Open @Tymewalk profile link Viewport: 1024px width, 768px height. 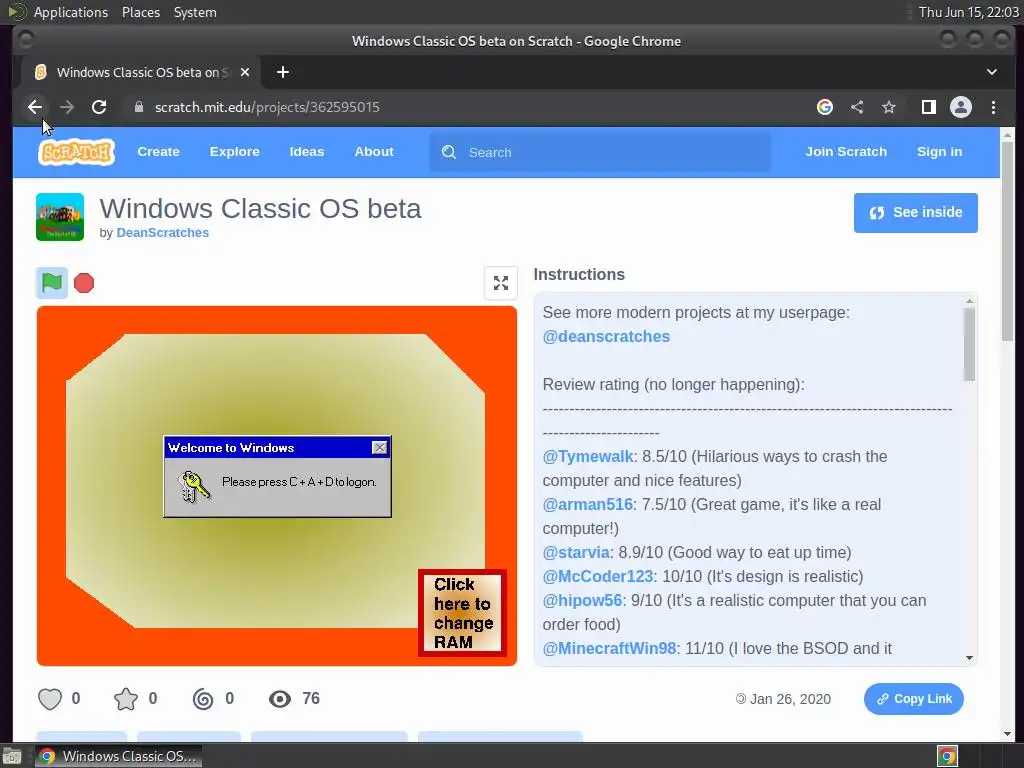click(588, 456)
